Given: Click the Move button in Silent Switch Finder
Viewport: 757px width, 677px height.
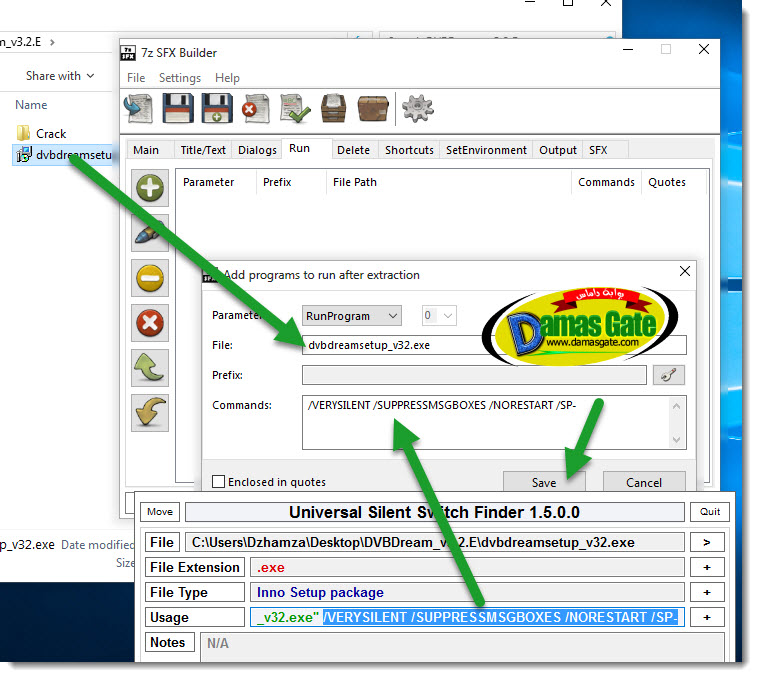Looking at the screenshot, I should click(x=160, y=512).
